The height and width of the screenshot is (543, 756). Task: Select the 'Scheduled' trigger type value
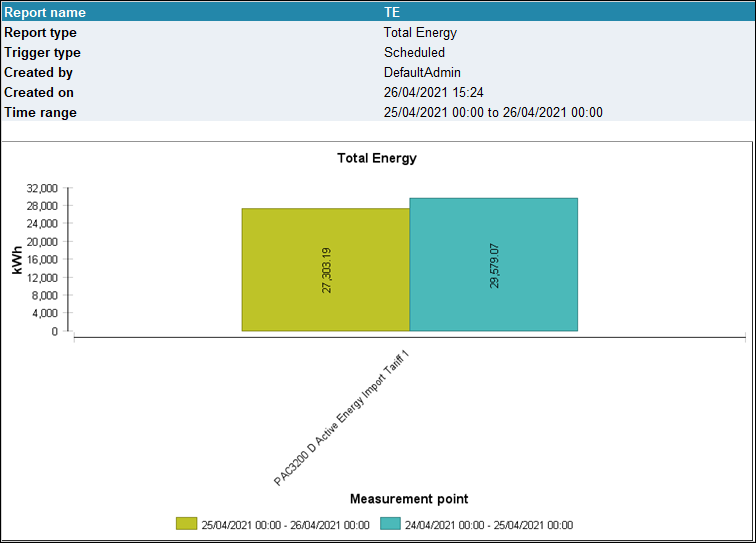[414, 52]
